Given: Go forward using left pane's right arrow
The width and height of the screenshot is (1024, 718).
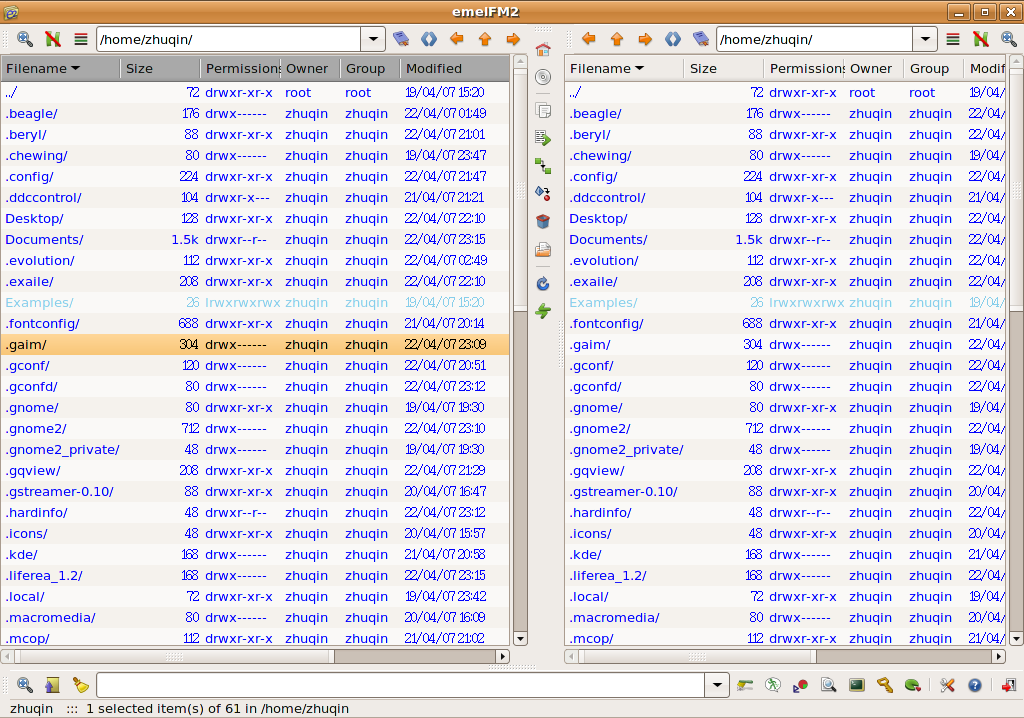Looking at the screenshot, I should coord(513,39).
